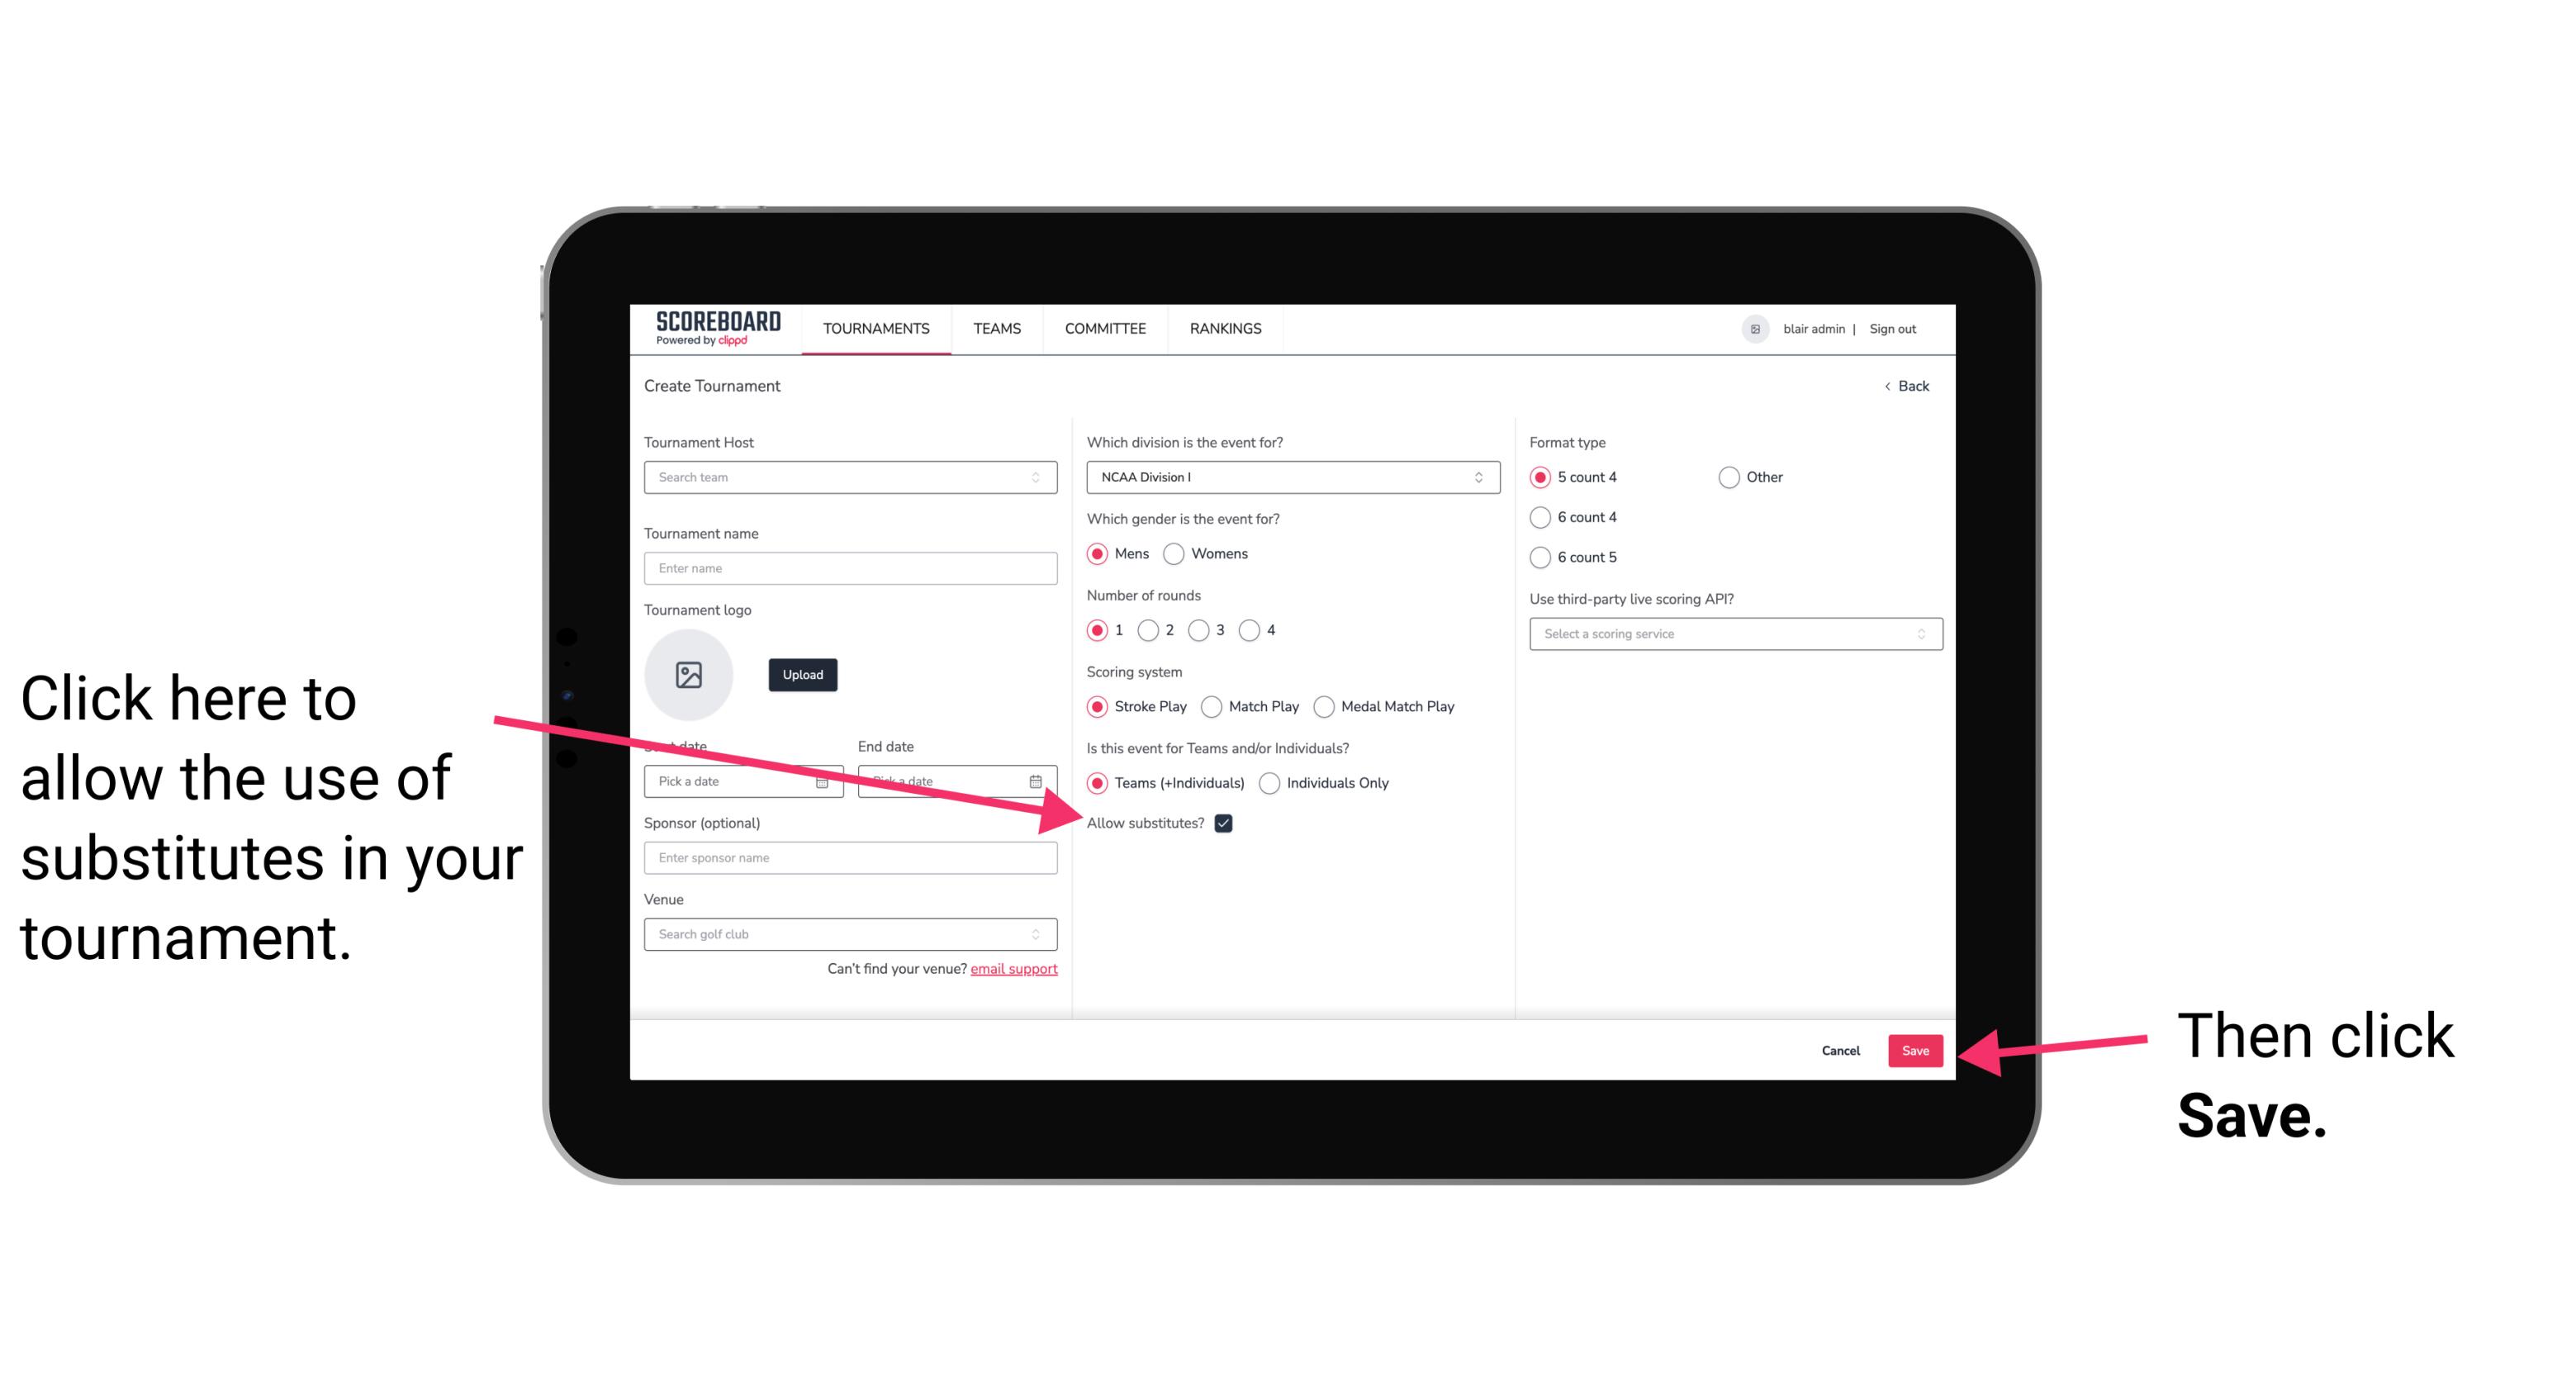The width and height of the screenshot is (2576, 1386).
Task: Expand the Select a scoring service dropdown
Action: [1732, 635]
